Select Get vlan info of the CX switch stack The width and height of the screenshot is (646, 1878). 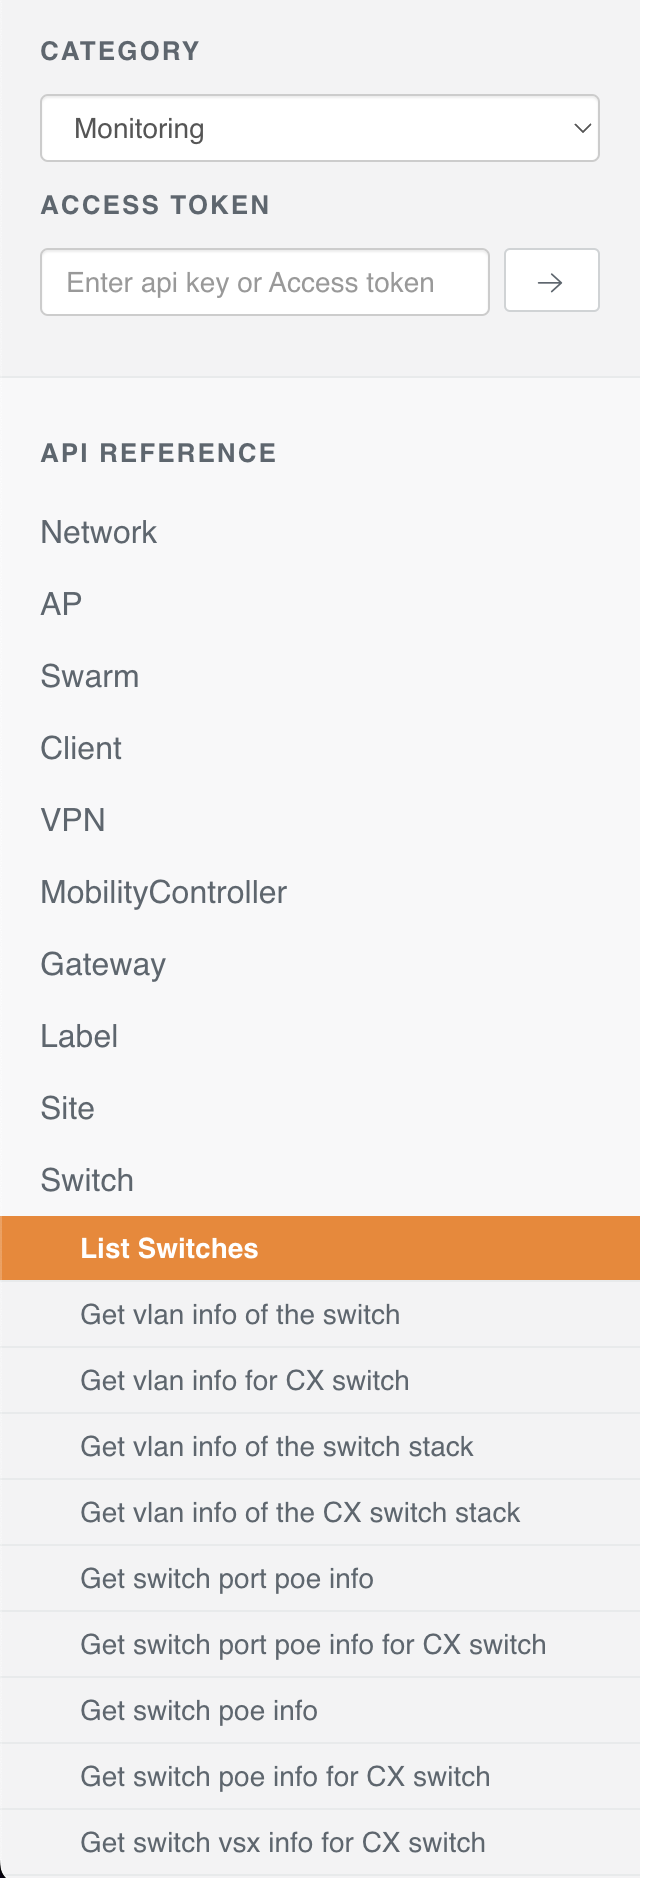click(x=300, y=1512)
